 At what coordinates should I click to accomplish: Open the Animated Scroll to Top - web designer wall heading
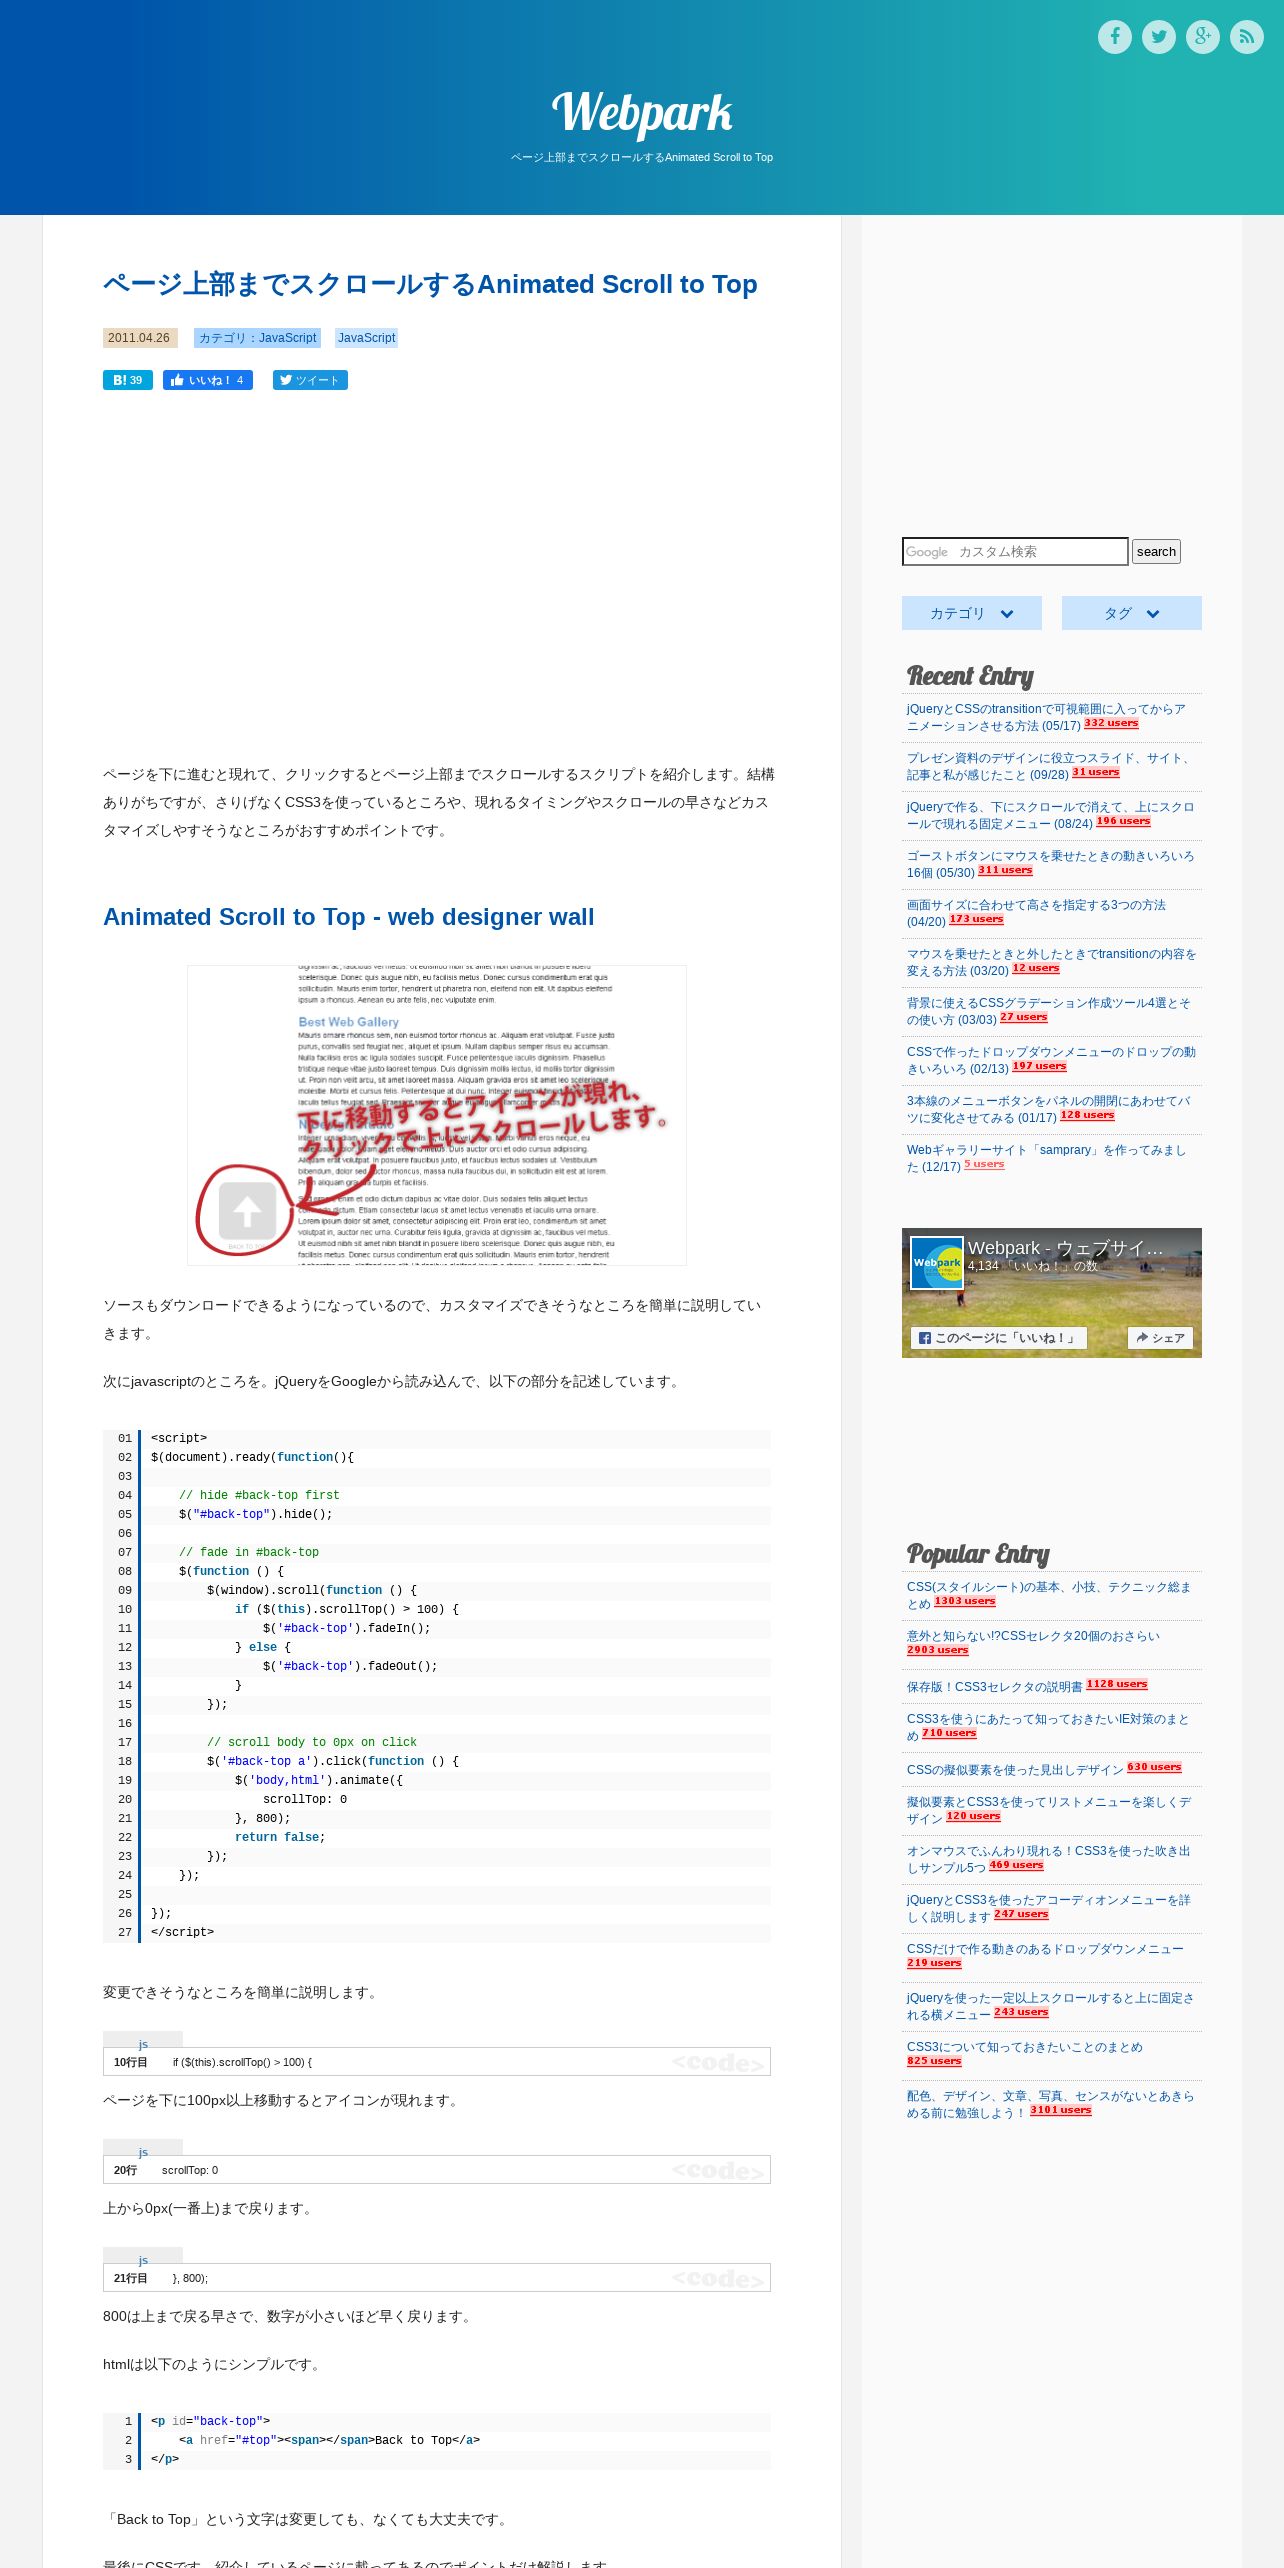coord(349,917)
